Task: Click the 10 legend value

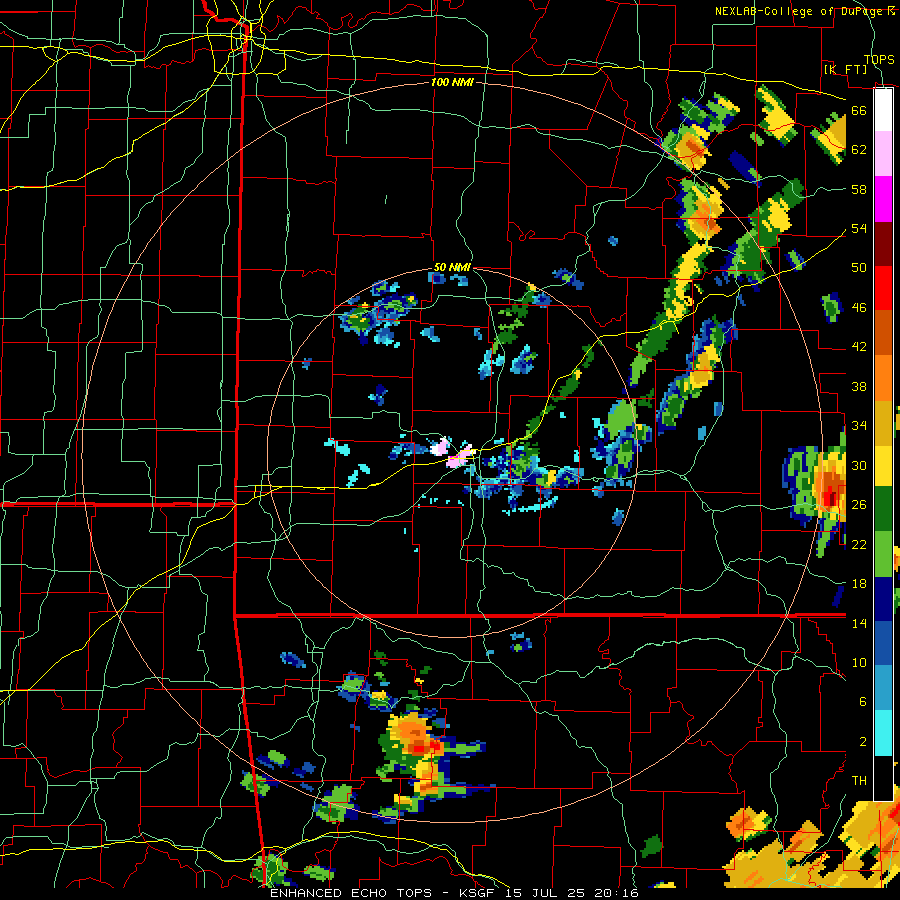Action: (859, 662)
